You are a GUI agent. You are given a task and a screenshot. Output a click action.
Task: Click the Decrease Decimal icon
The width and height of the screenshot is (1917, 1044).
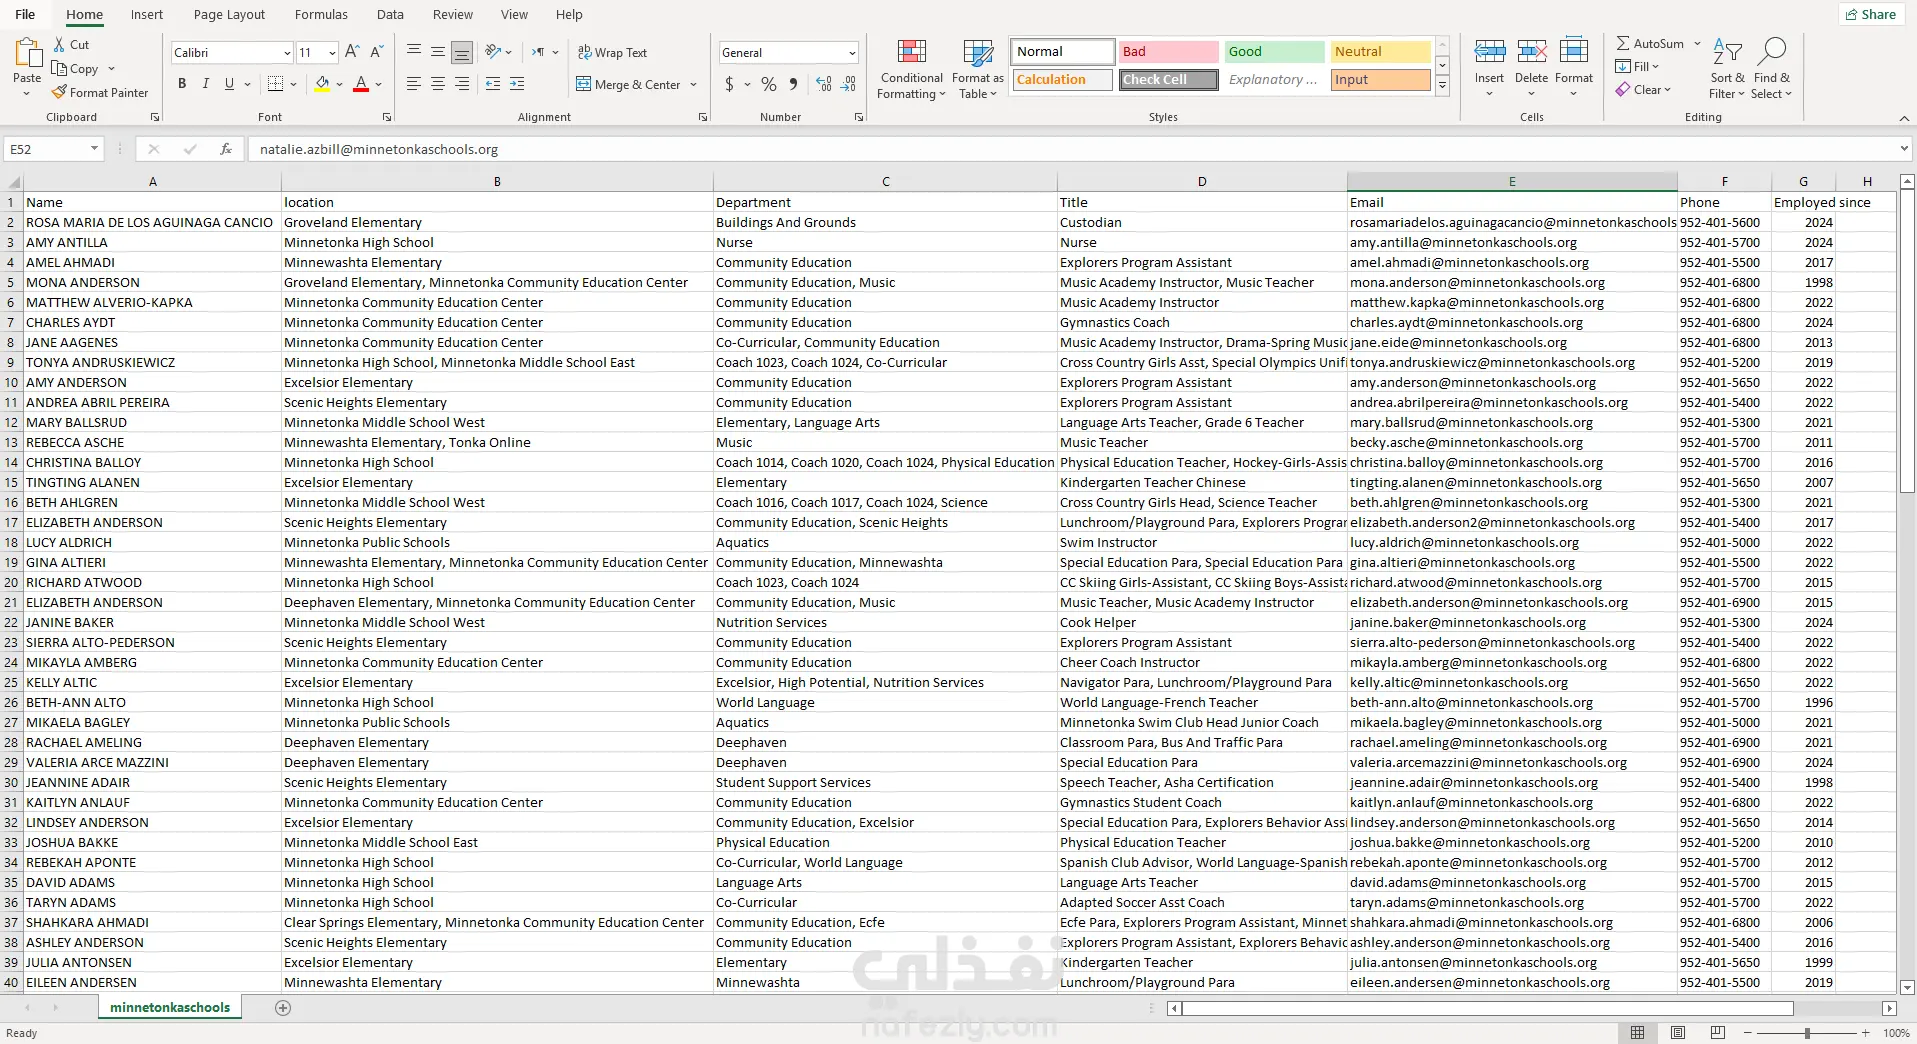pos(848,84)
